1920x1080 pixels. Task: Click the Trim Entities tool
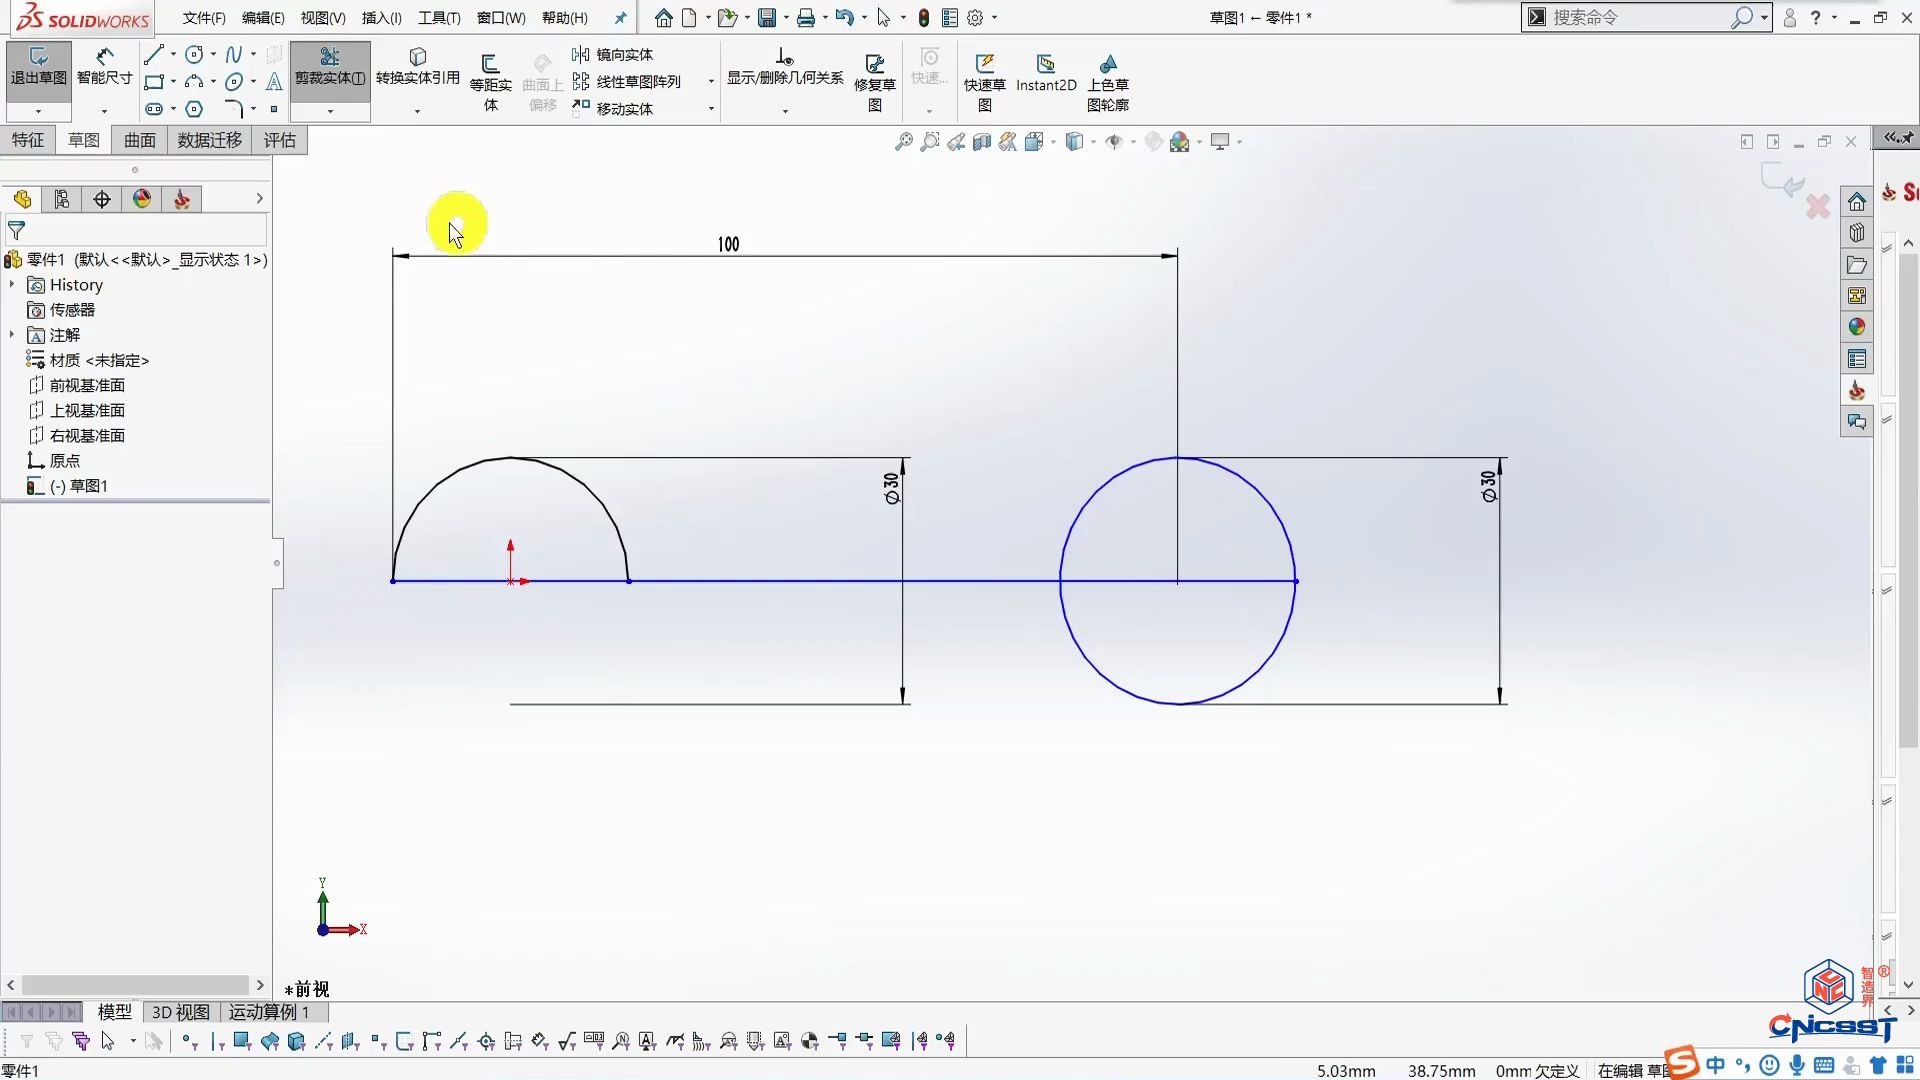click(330, 70)
